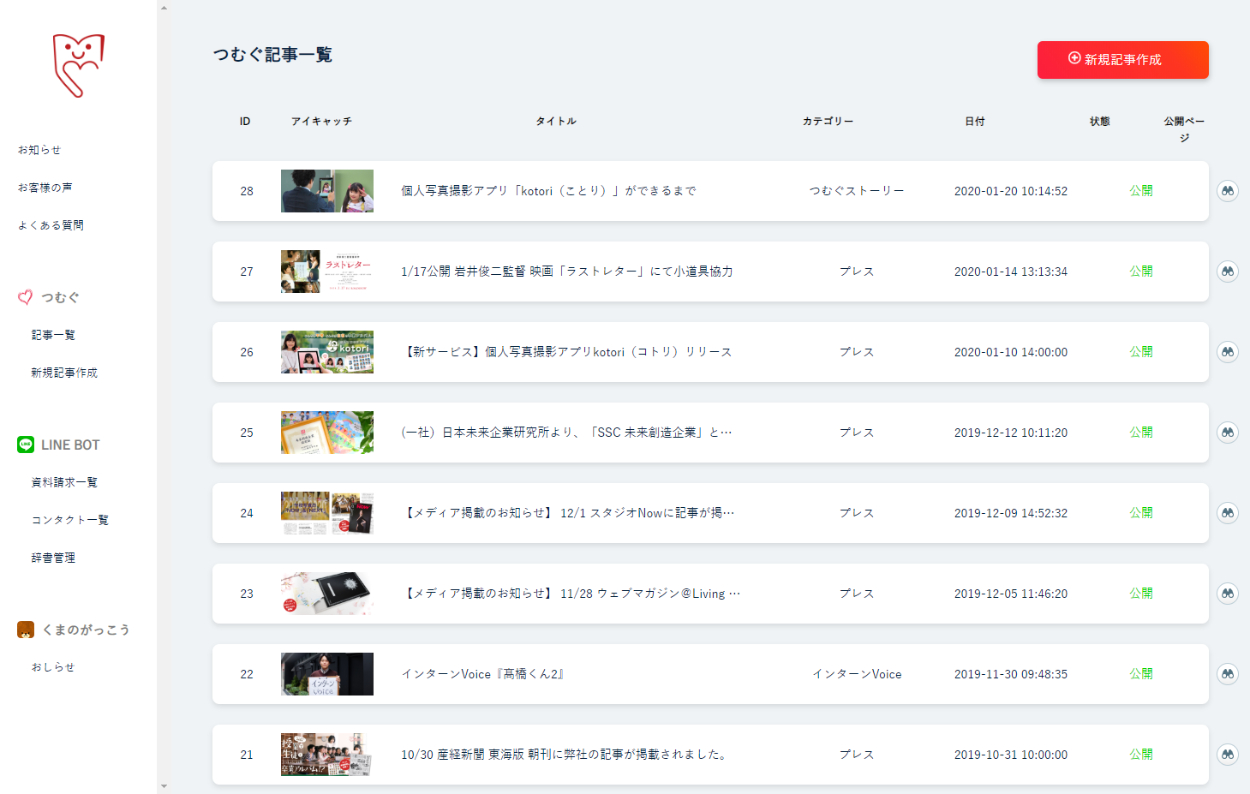This screenshot has width=1250, height=794.
Task: Open binoculars preview for article 24
Action: pos(1227,513)
